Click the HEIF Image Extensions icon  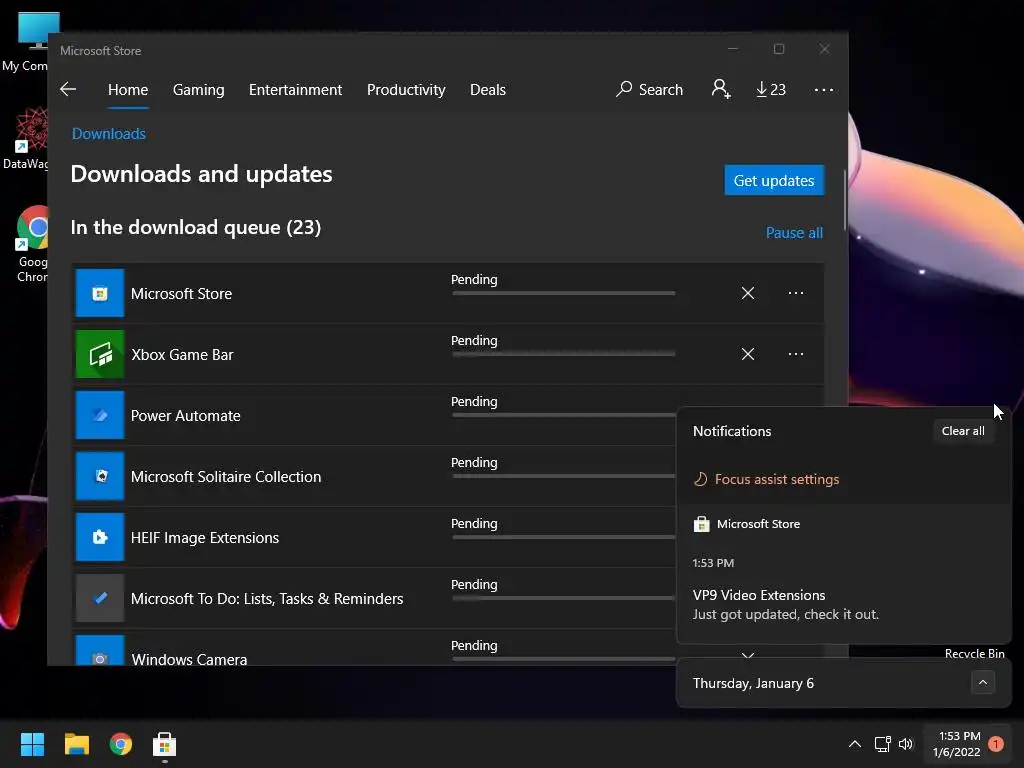click(99, 537)
